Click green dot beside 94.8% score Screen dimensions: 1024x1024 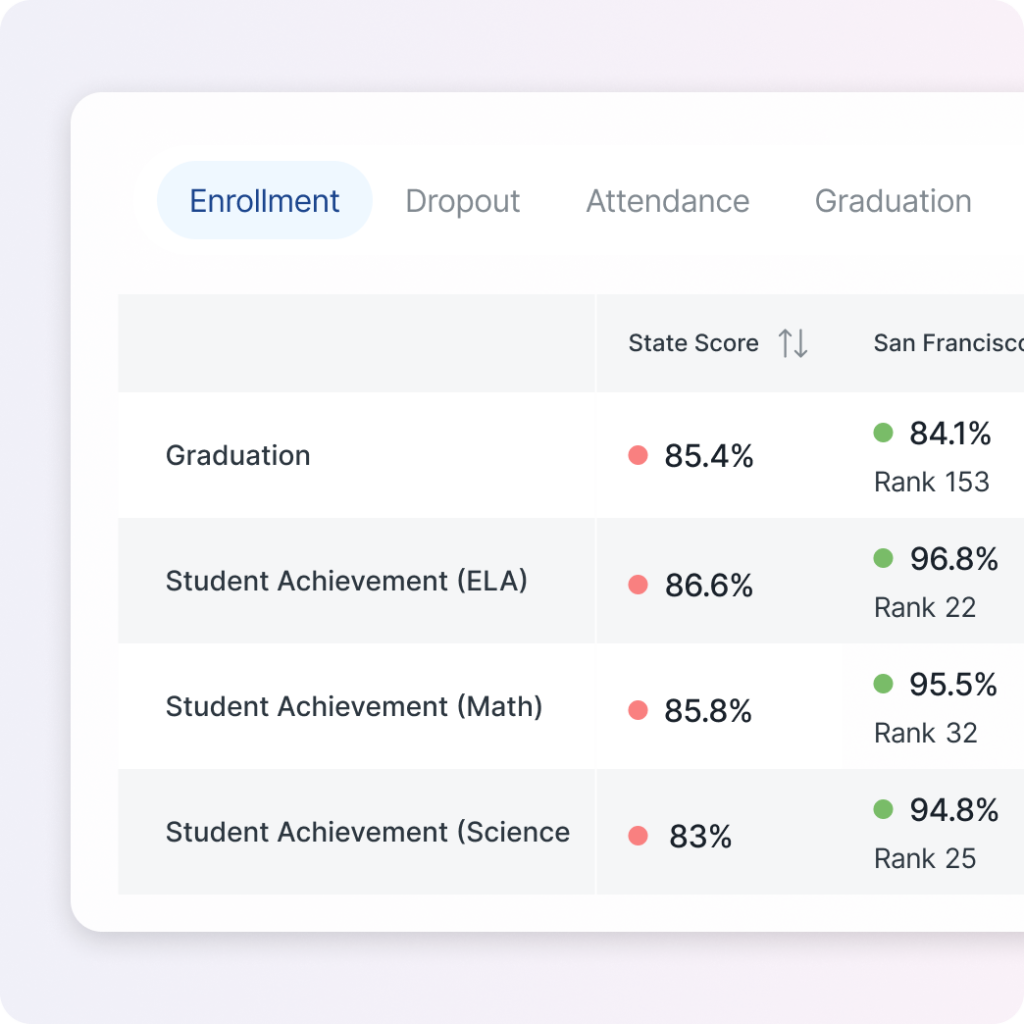[x=883, y=810]
